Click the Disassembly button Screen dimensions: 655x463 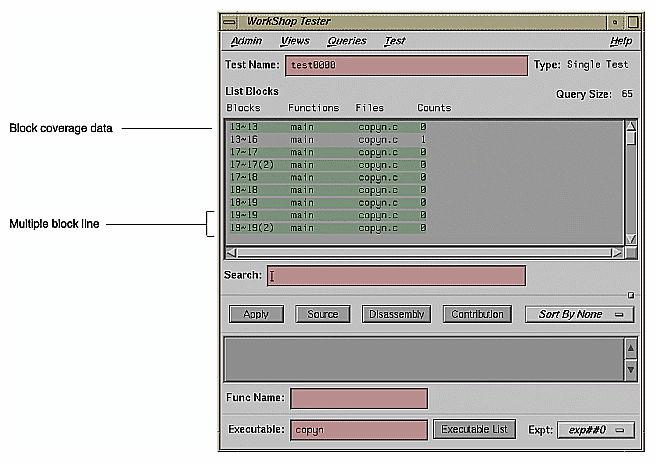[x=397, y=314]
